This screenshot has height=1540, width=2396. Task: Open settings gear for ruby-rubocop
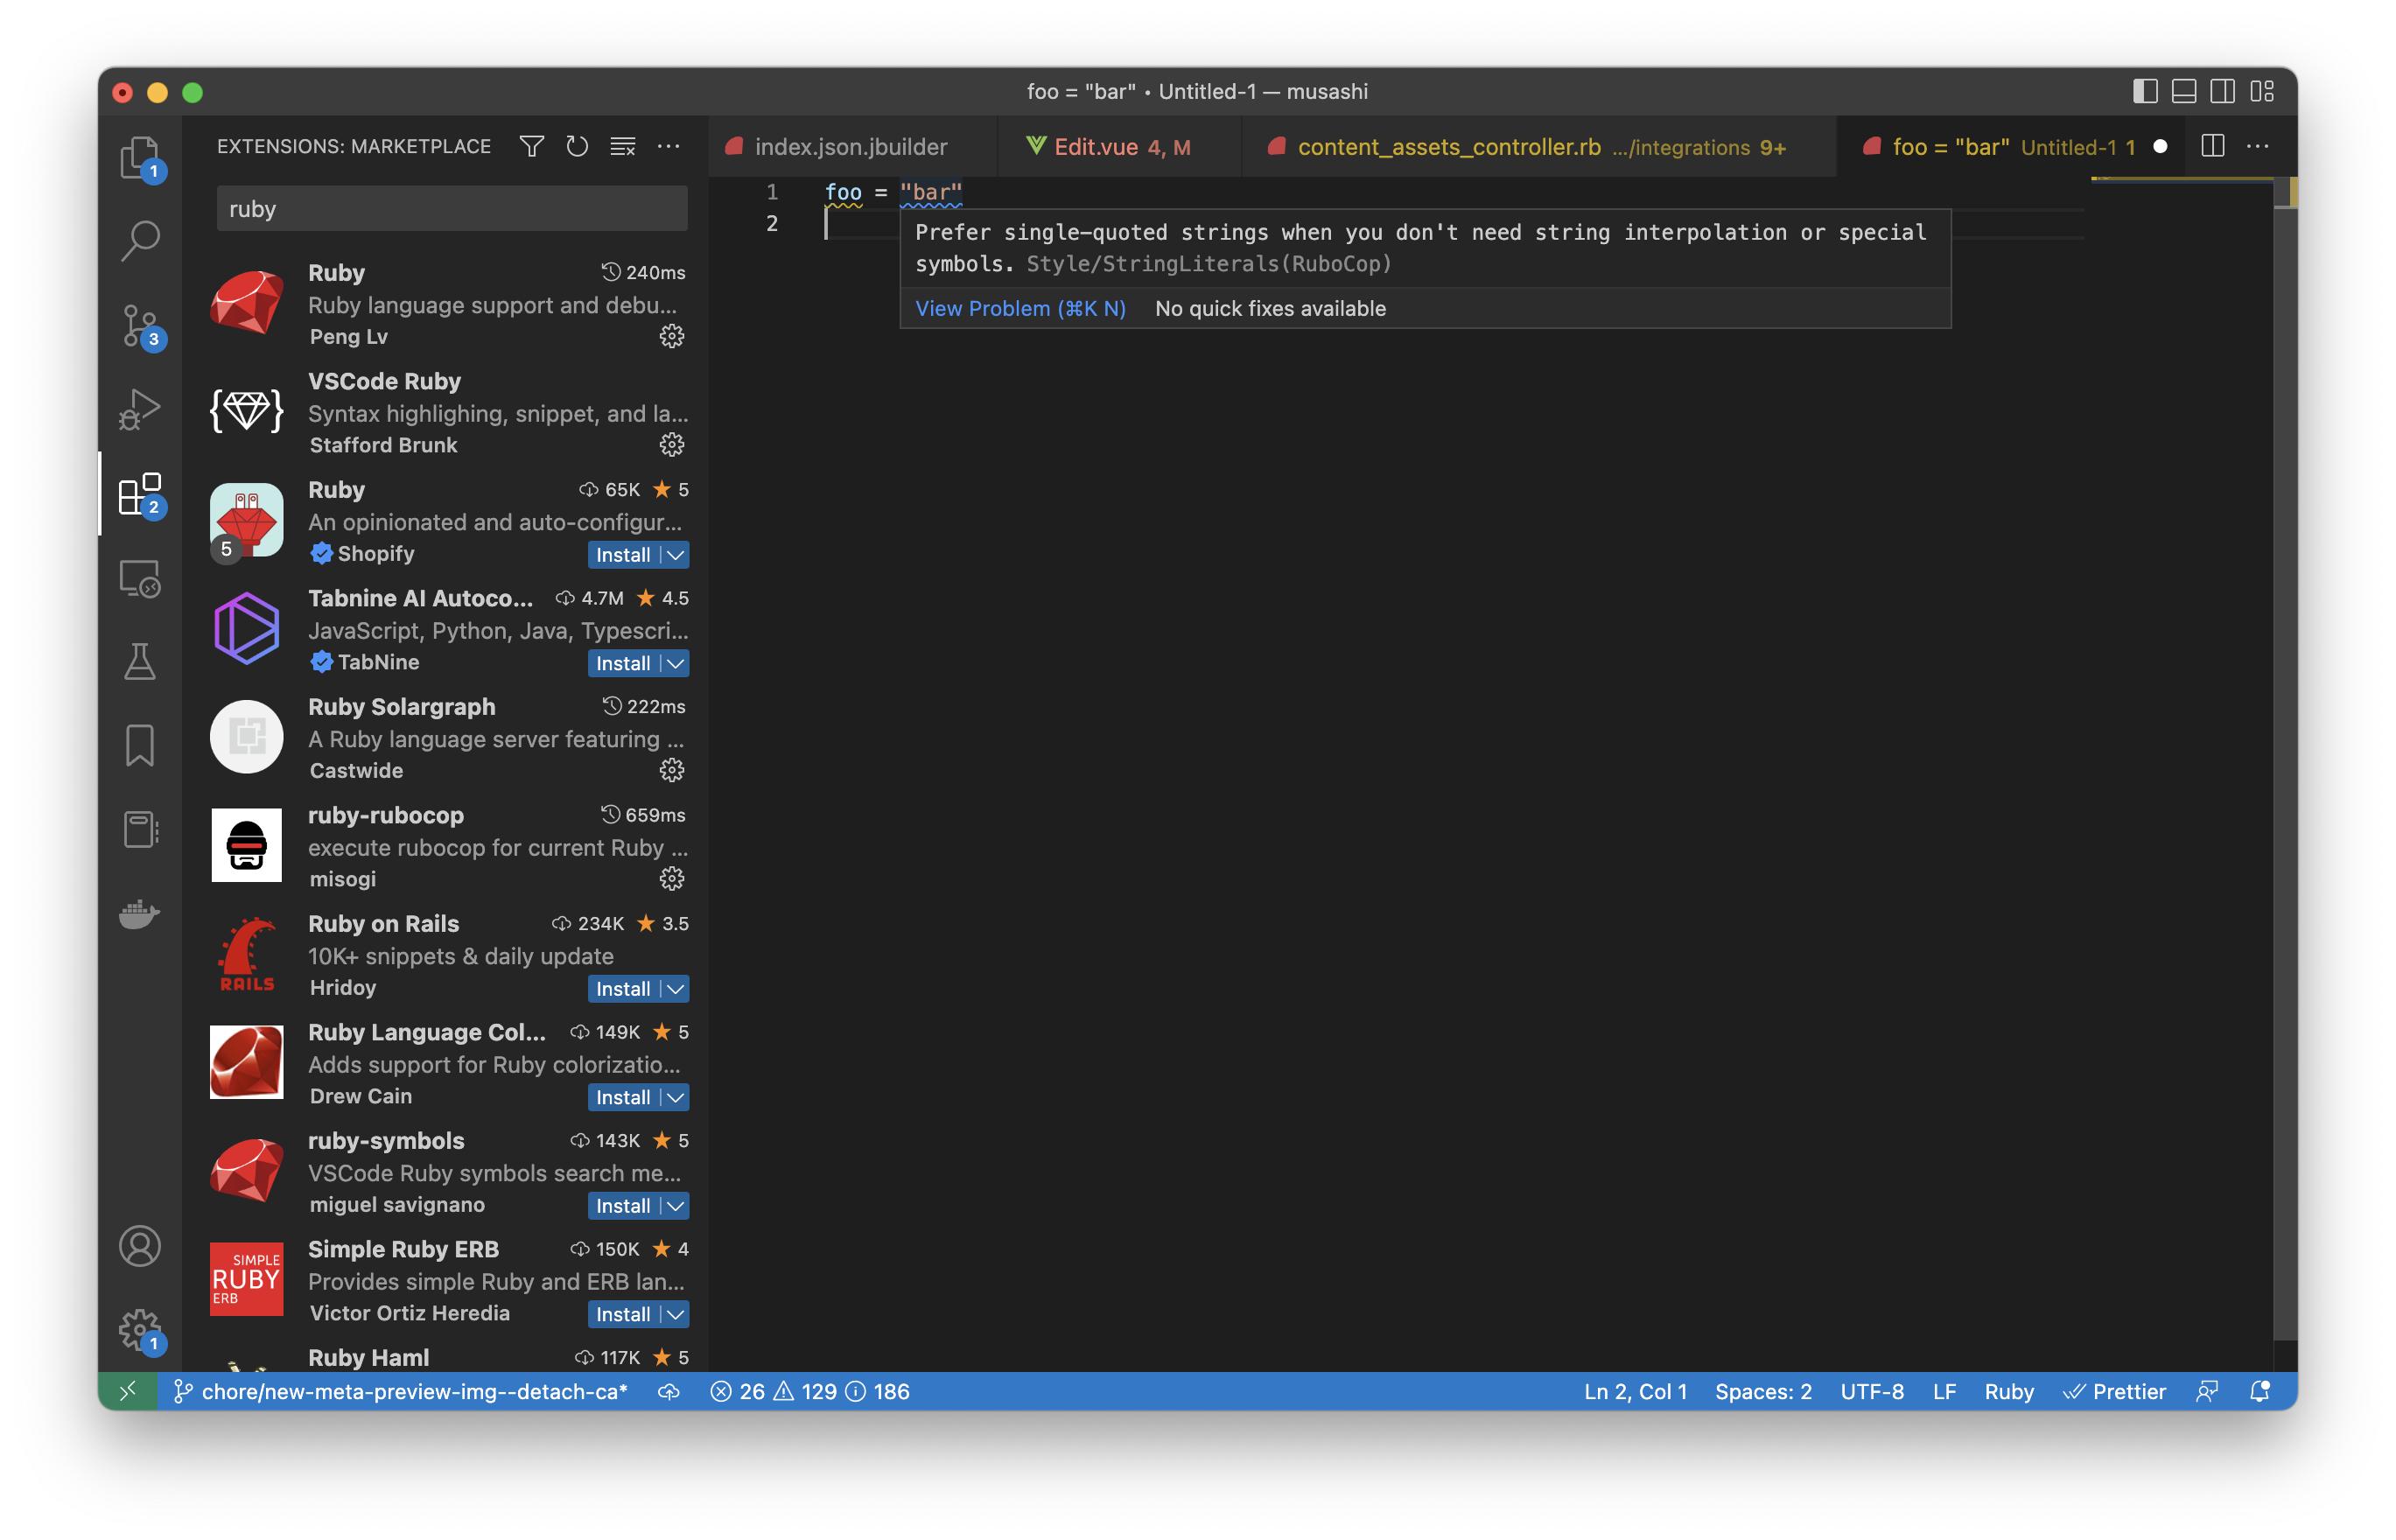tap(672, 878)
